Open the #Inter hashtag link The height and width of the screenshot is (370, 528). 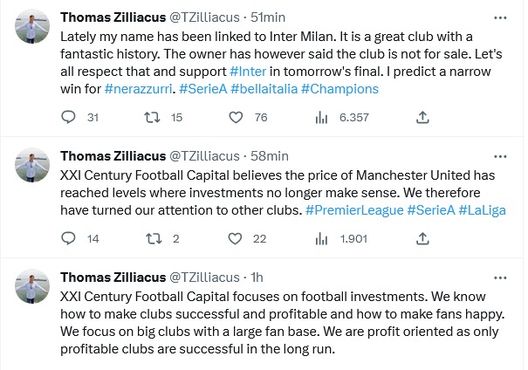pos(248,71)
